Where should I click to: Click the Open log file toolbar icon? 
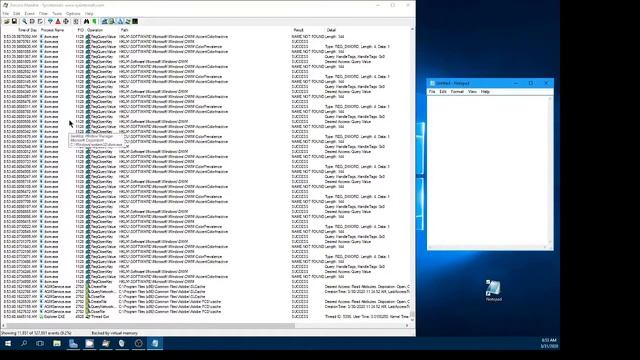7,21
